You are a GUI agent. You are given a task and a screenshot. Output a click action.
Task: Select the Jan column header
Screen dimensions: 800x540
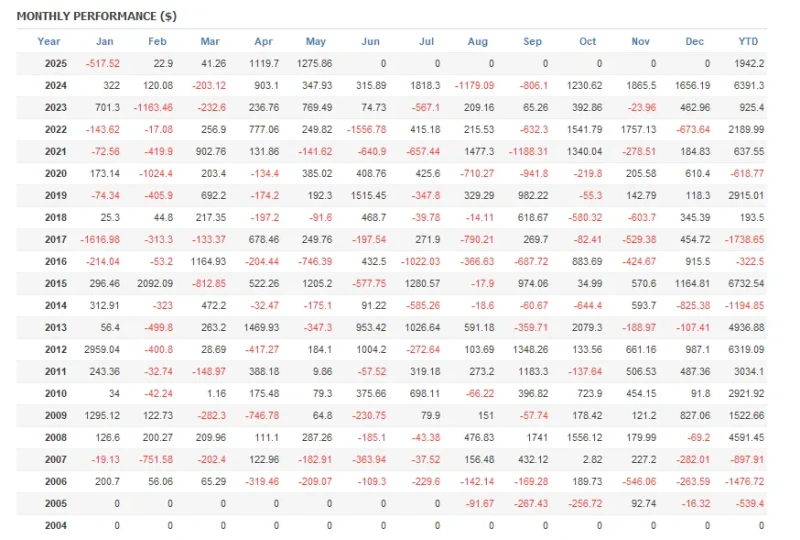[x=105, y=41]
